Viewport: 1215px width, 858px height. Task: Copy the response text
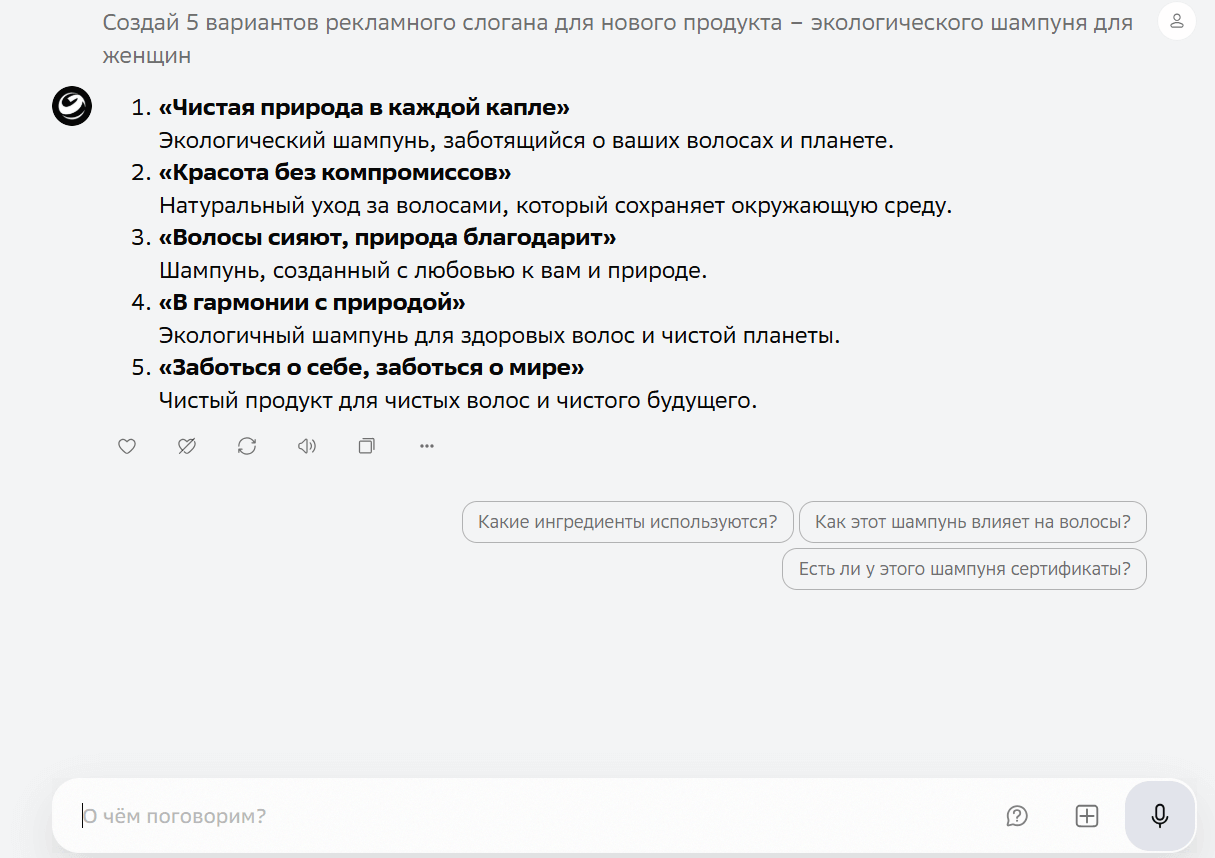tap(366, 446)
